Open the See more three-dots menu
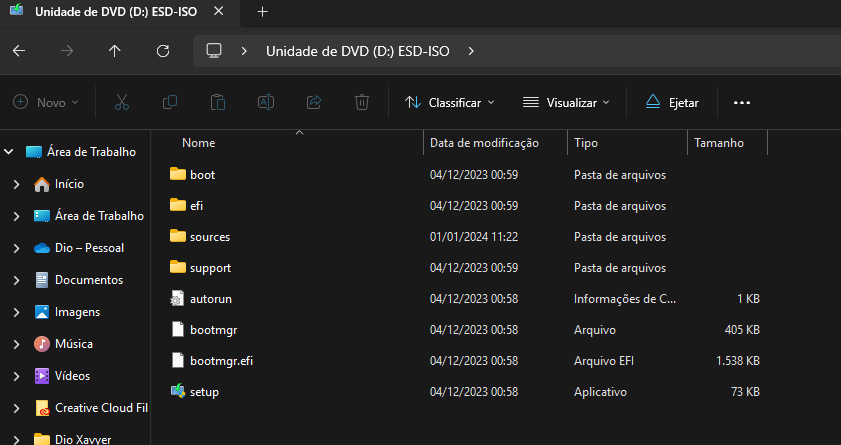 (742, 102)
